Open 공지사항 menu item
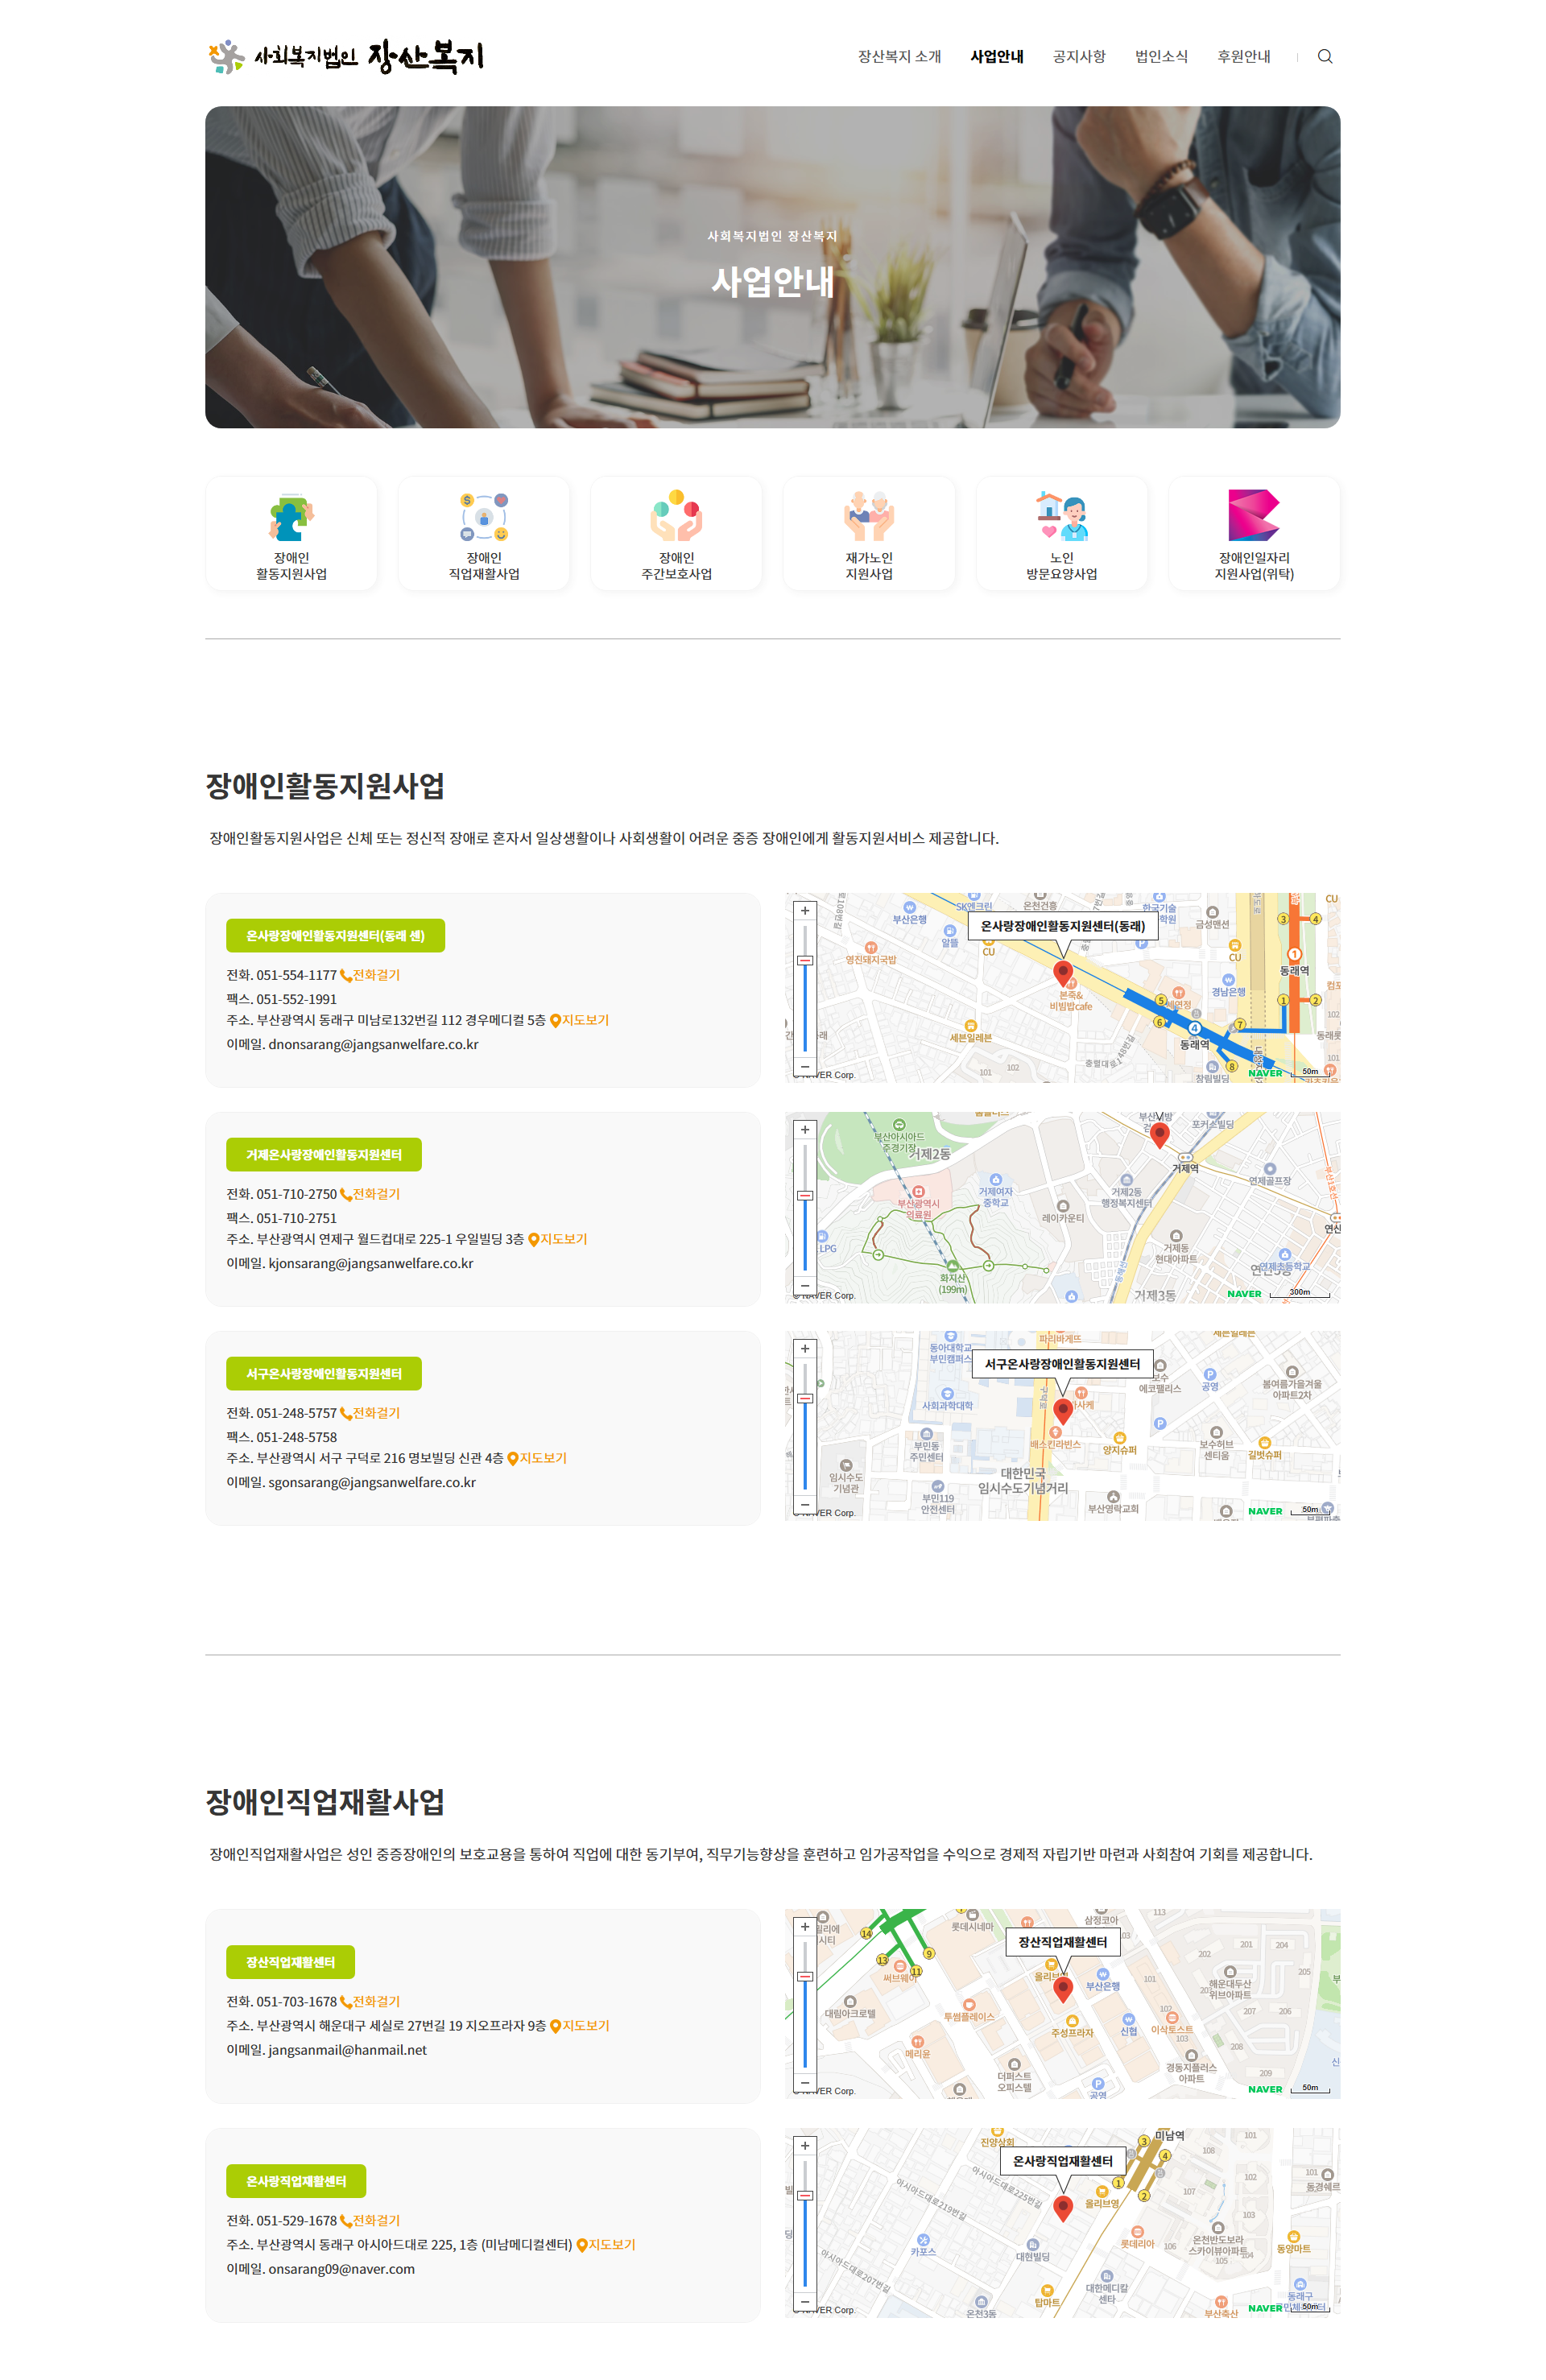Image resolution: width=1546 pixels, height=2380 pixels. pyautogui.click(x=1078, y=56)
